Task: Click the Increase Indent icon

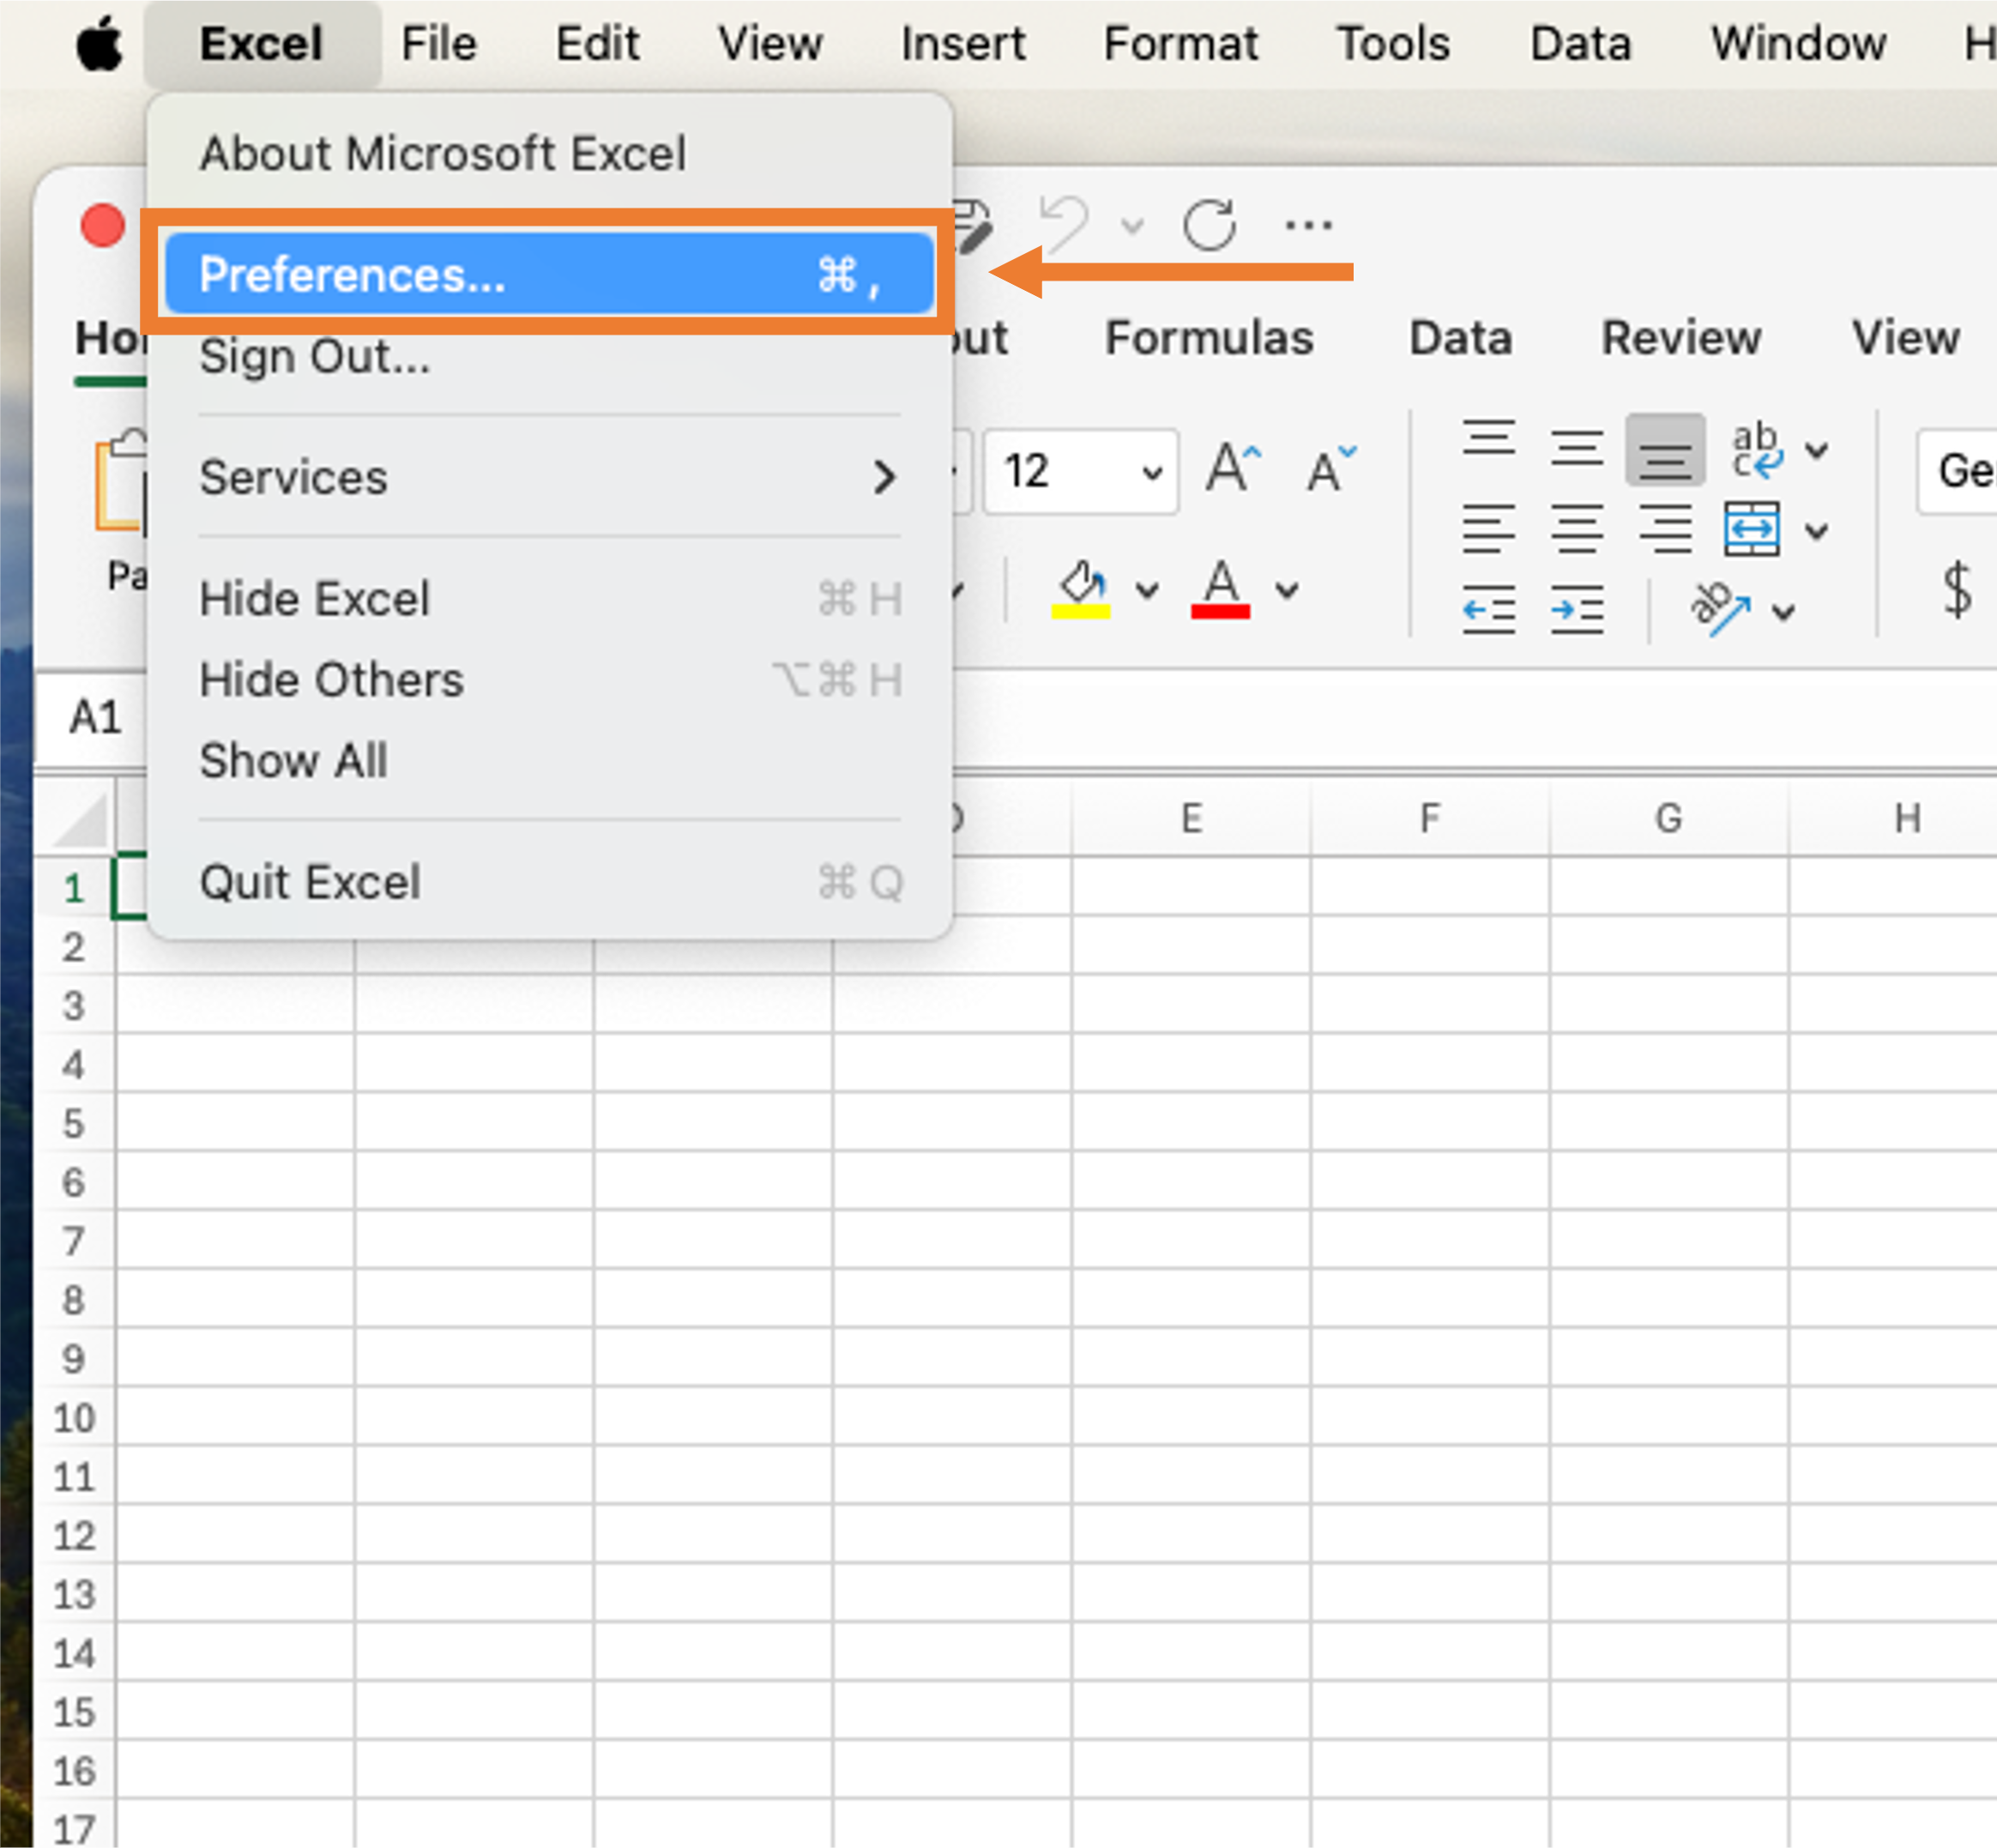Action: pos(1576,609)
